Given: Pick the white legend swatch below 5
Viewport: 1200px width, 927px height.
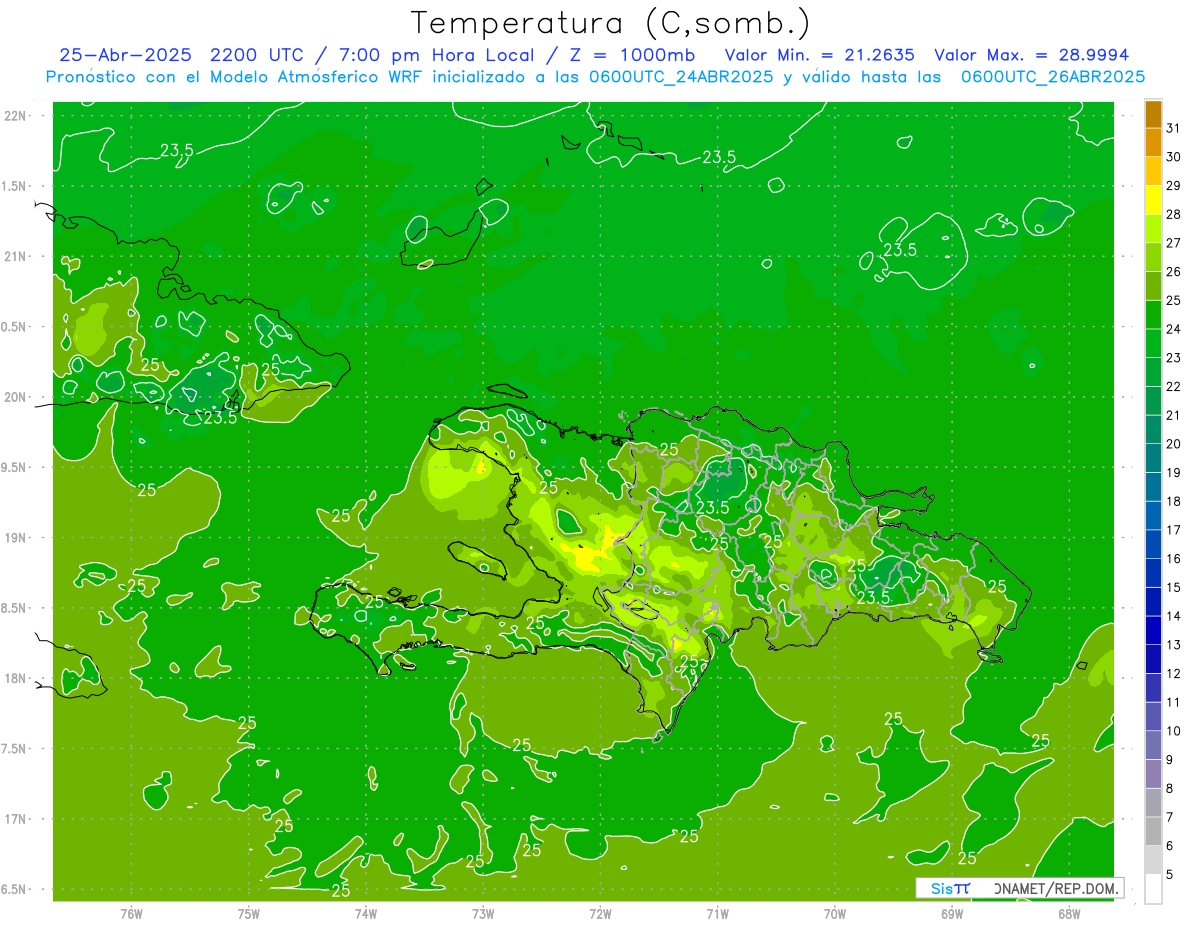Looking at the screenshot, I should click(x=1153, y=889).
